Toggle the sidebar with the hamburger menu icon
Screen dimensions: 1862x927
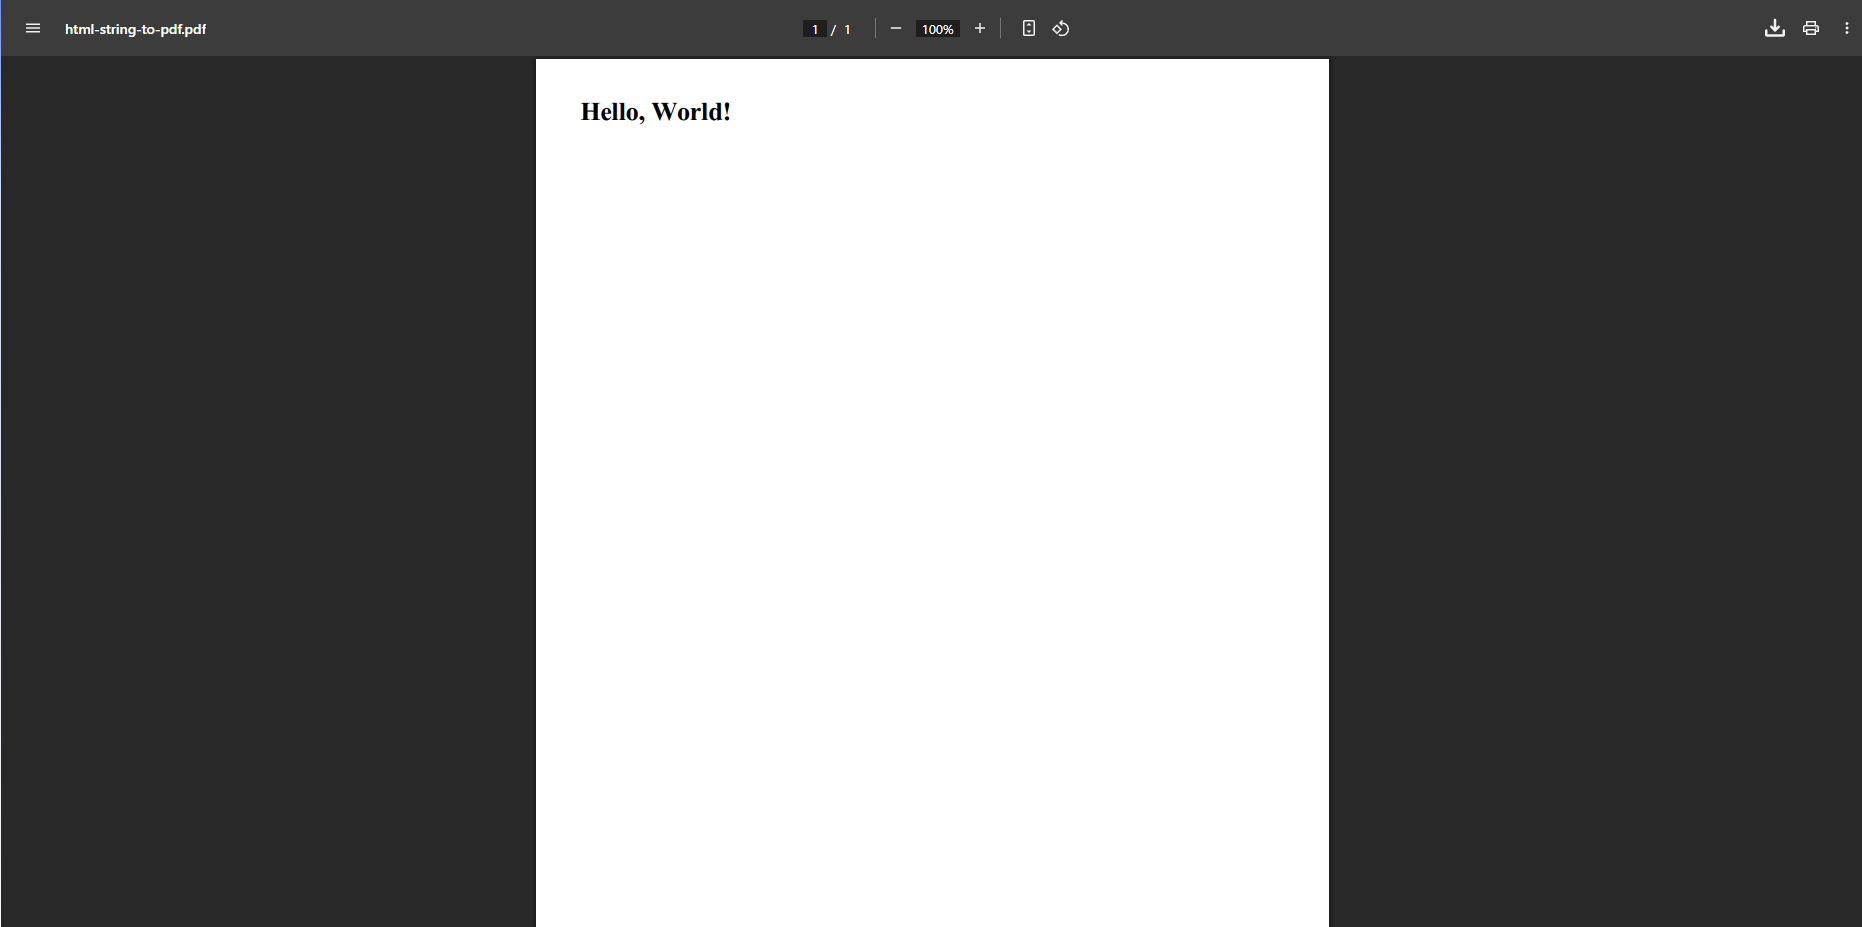point(33,28)
